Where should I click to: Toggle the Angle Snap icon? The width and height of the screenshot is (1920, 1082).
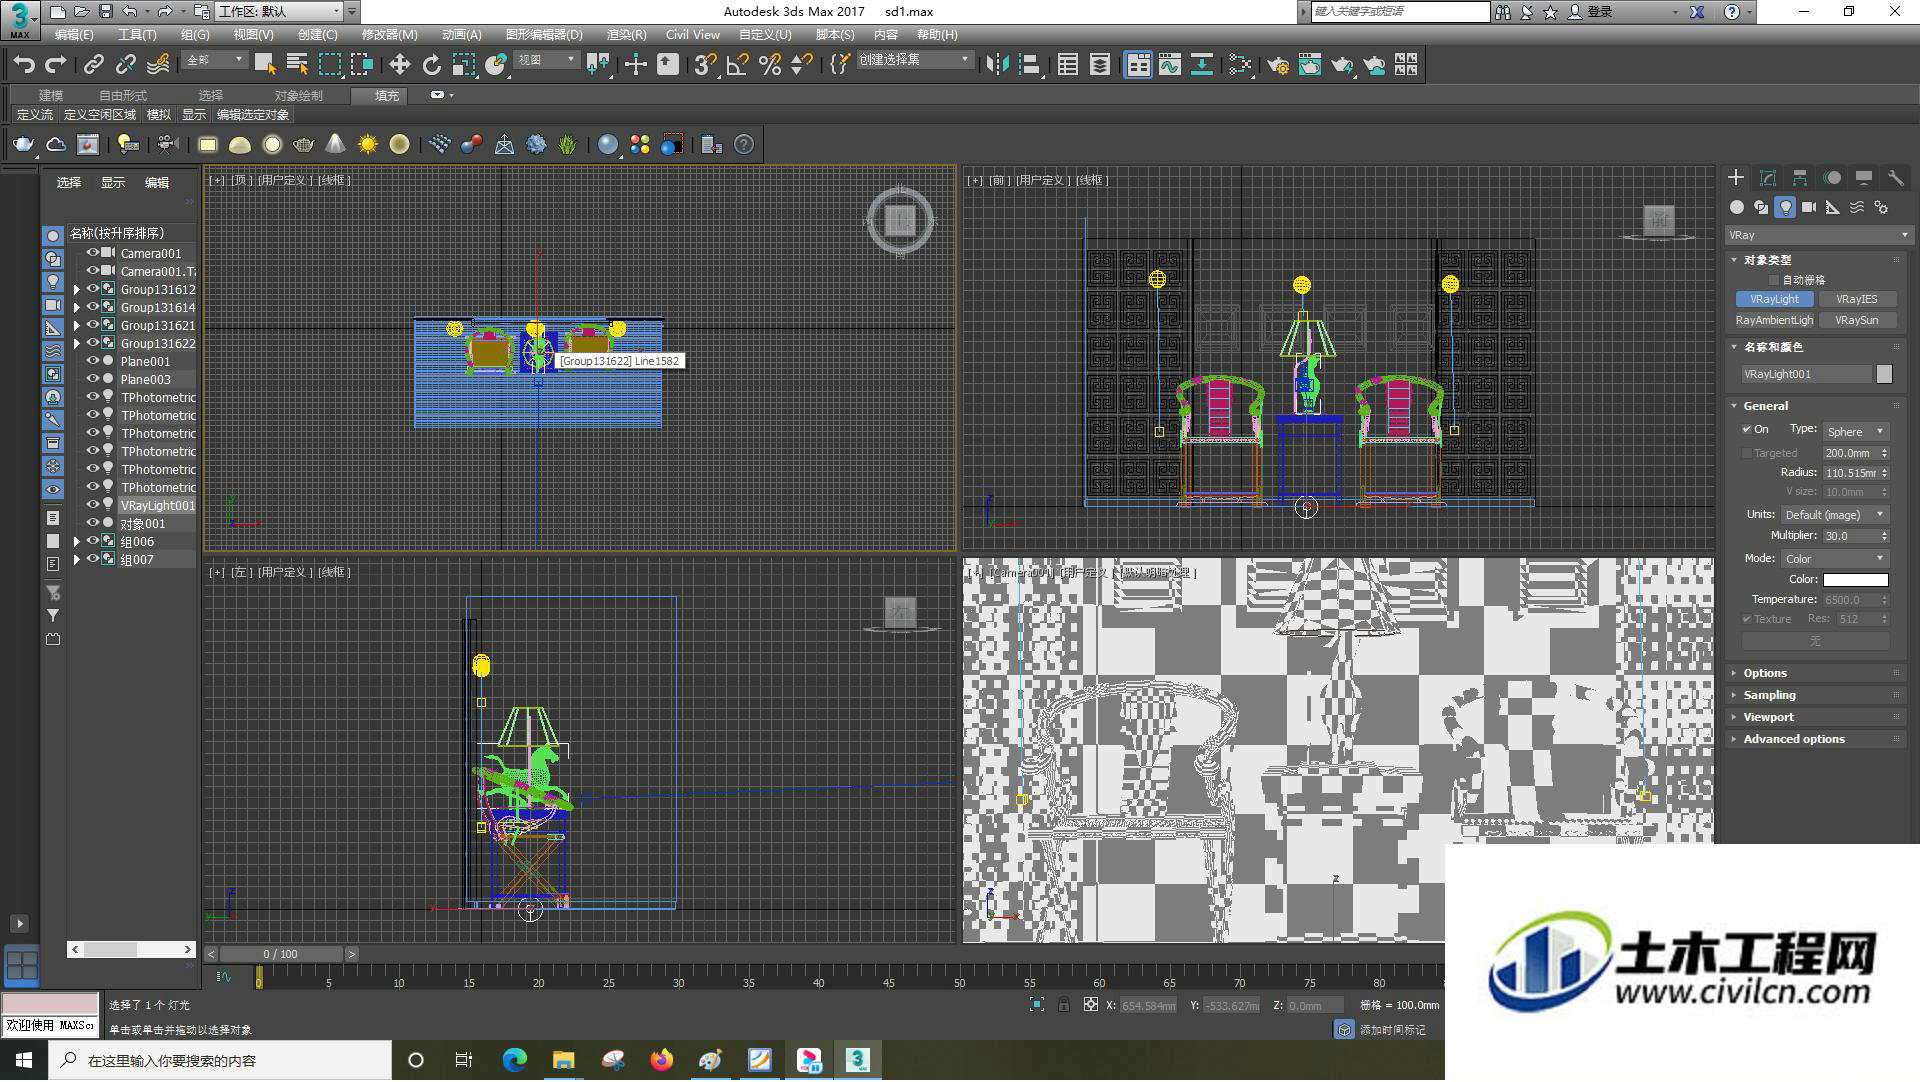737,65
